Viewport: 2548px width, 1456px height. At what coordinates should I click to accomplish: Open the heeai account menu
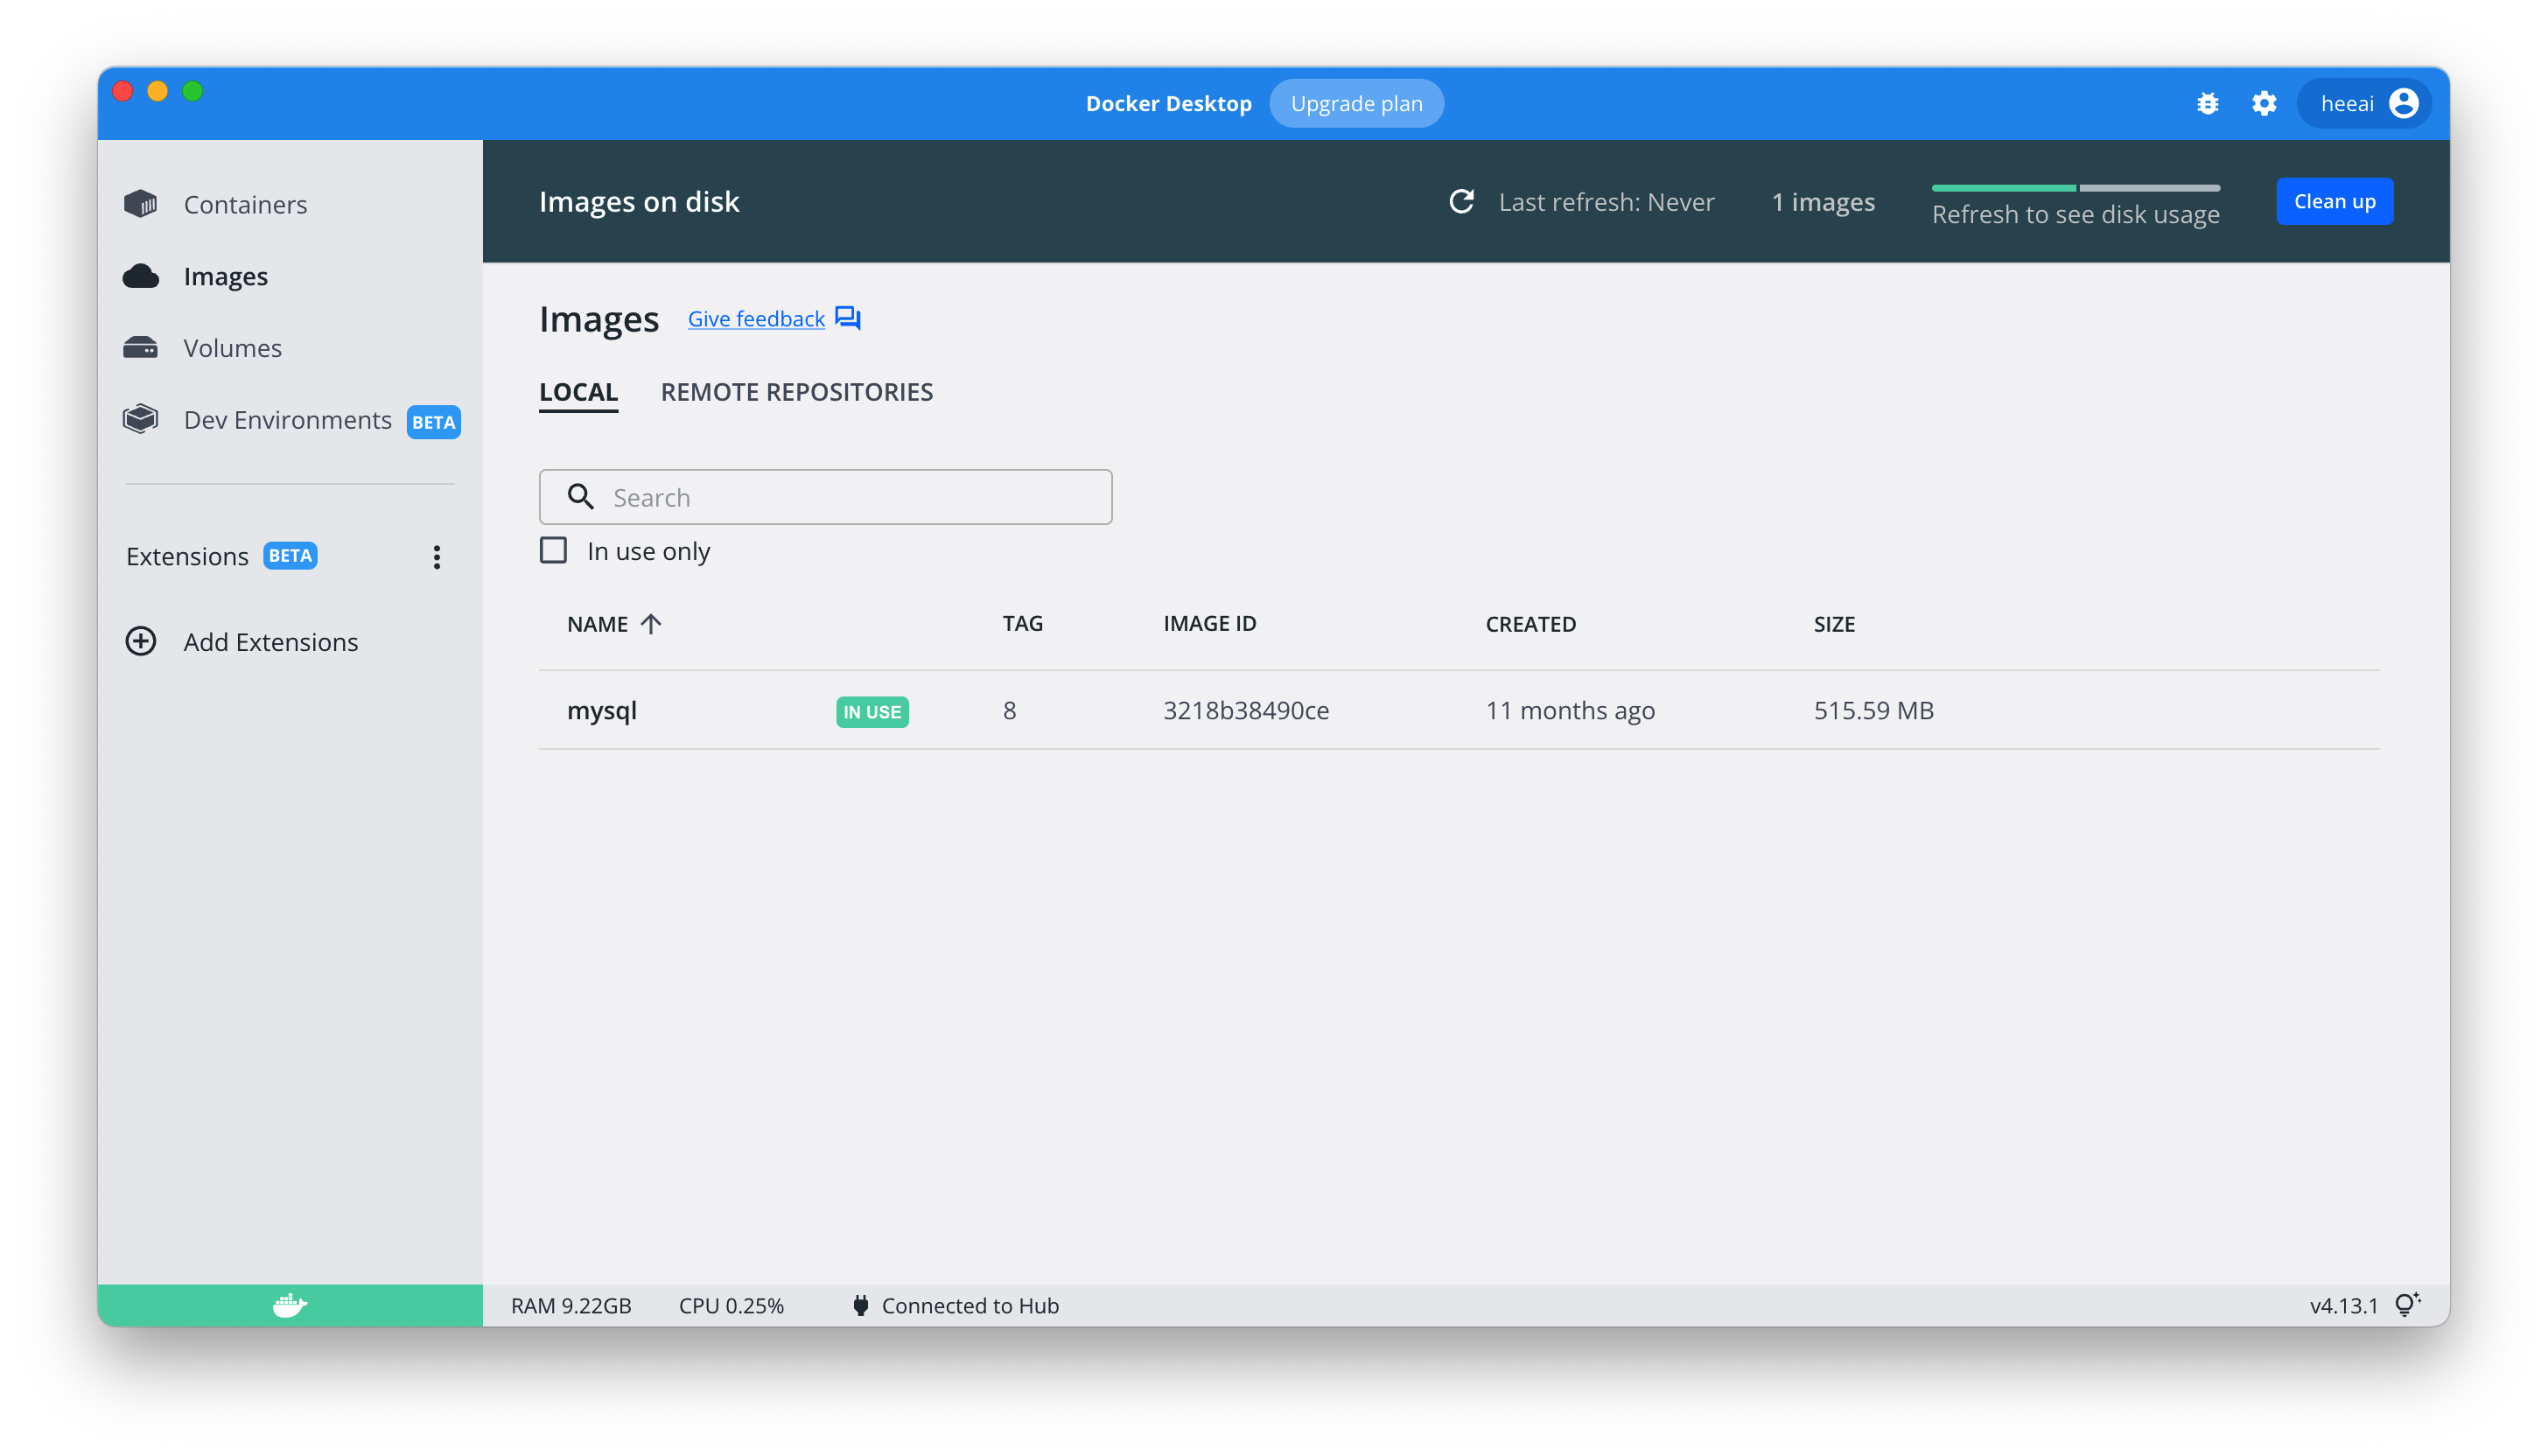click(2366, 104)
